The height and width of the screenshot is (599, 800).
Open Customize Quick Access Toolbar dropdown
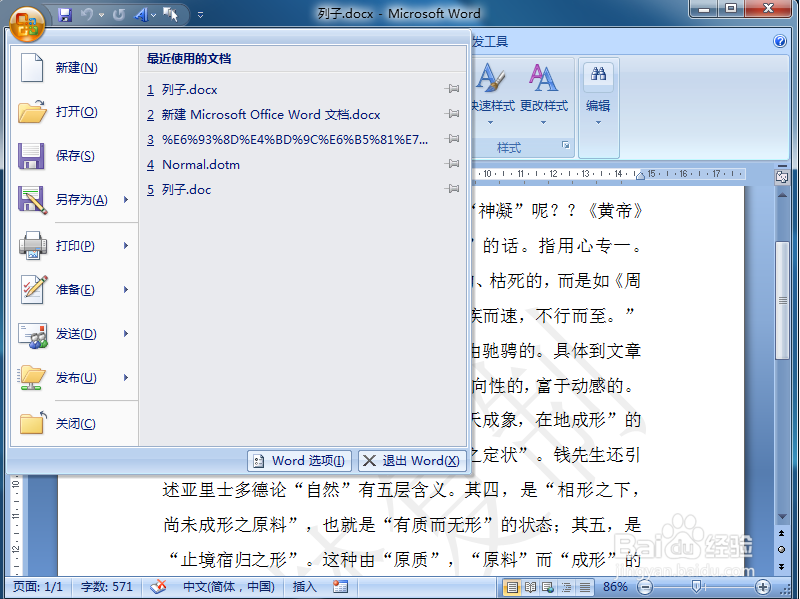click(x=201, y=15)
